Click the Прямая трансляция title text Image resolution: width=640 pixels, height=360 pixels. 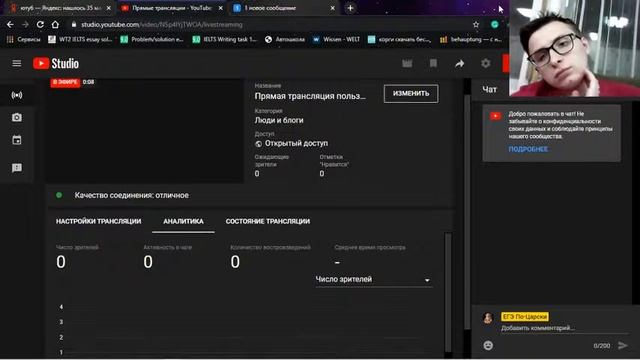pyautogui.click(x=310, y=96)
